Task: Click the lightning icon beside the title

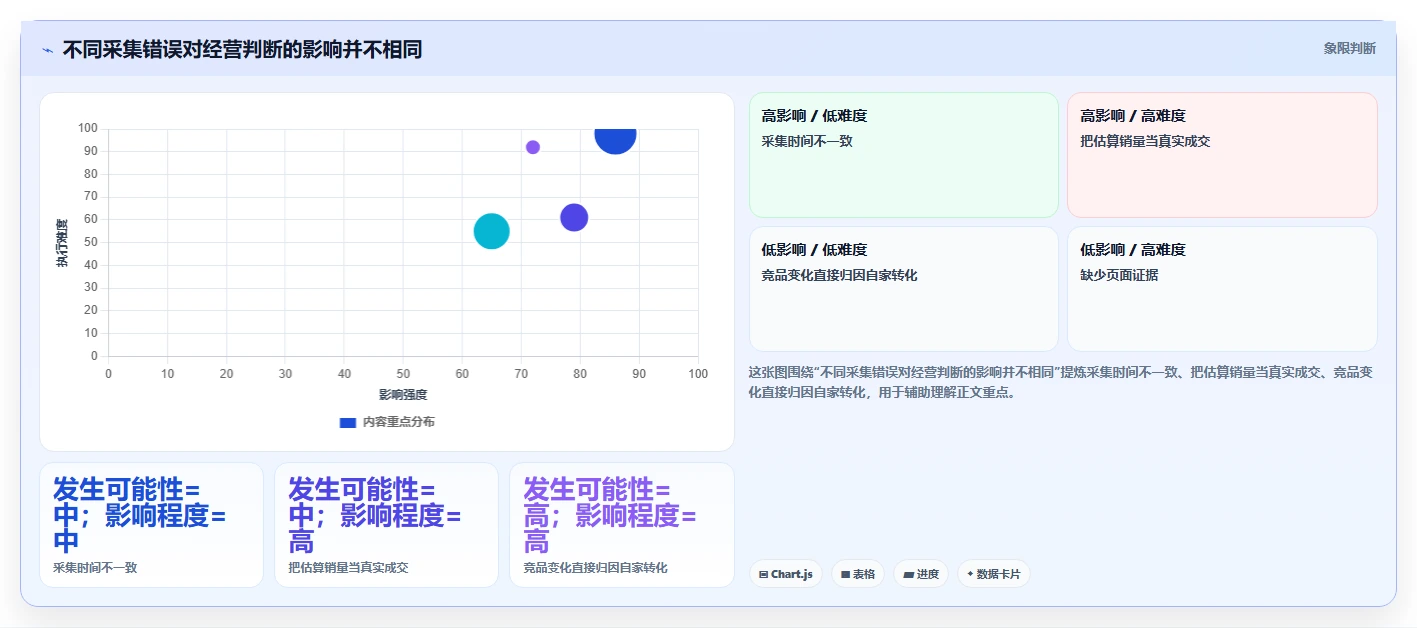Action: (47, 49)
